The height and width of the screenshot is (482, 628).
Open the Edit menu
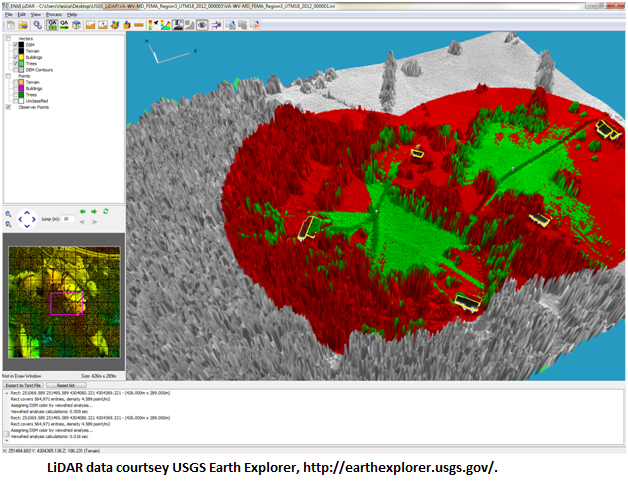(x=21, y=14)
